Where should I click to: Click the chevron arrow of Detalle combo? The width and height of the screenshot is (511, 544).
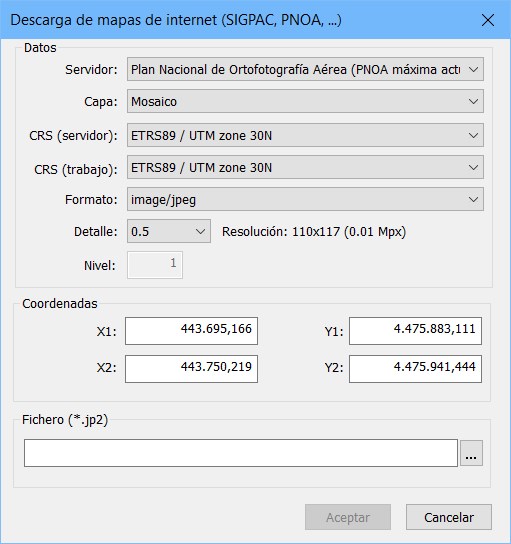[201, 231]
